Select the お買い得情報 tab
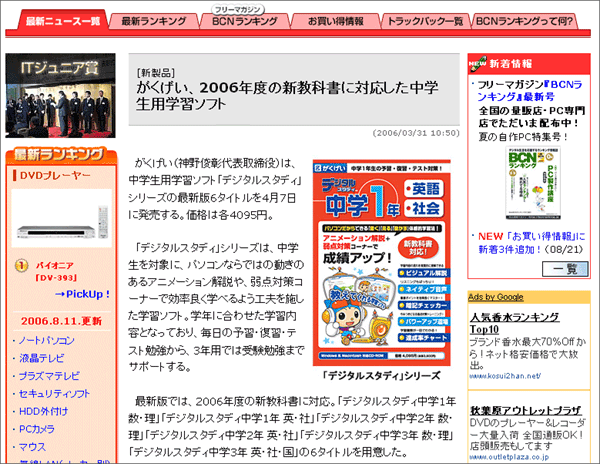 click(x=336, y=21)
